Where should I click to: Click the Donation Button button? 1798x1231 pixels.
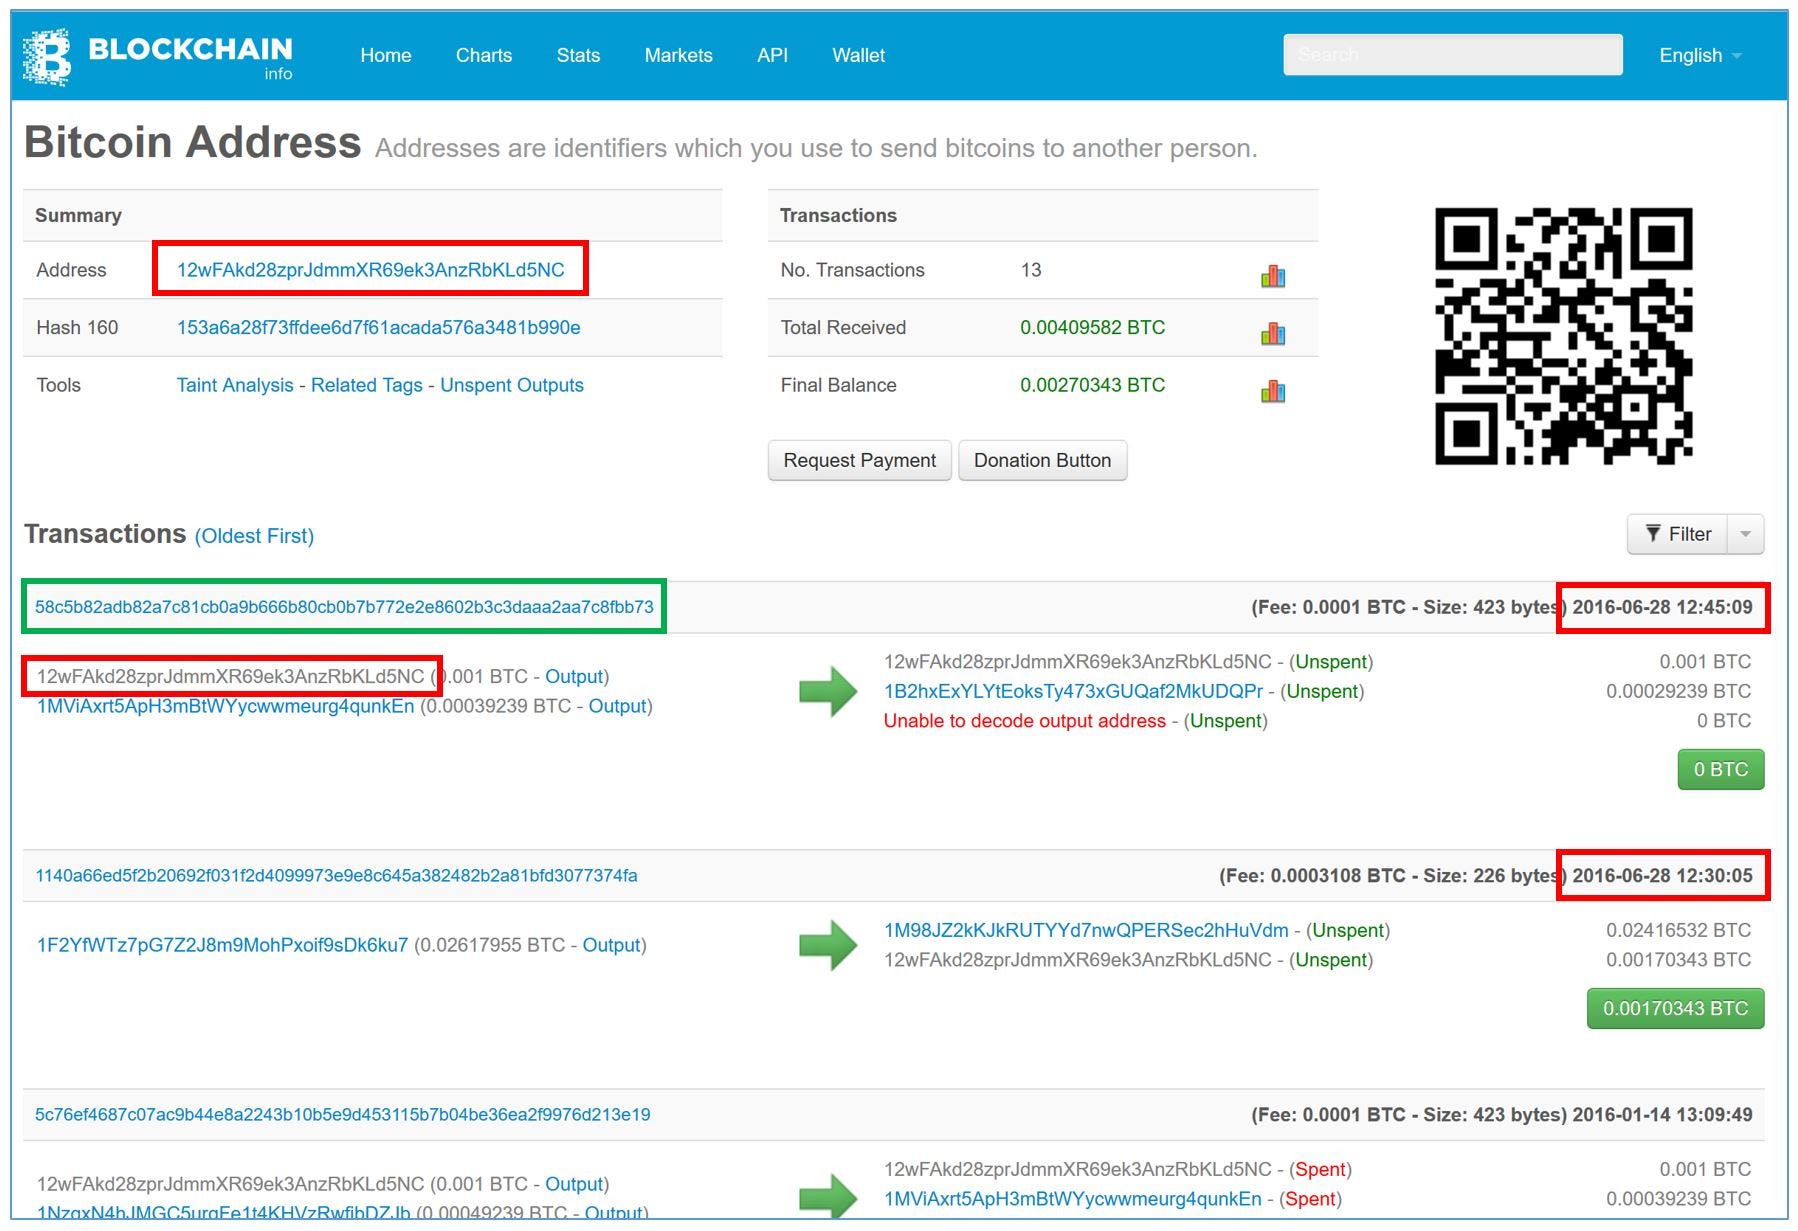coord(1043,460)
